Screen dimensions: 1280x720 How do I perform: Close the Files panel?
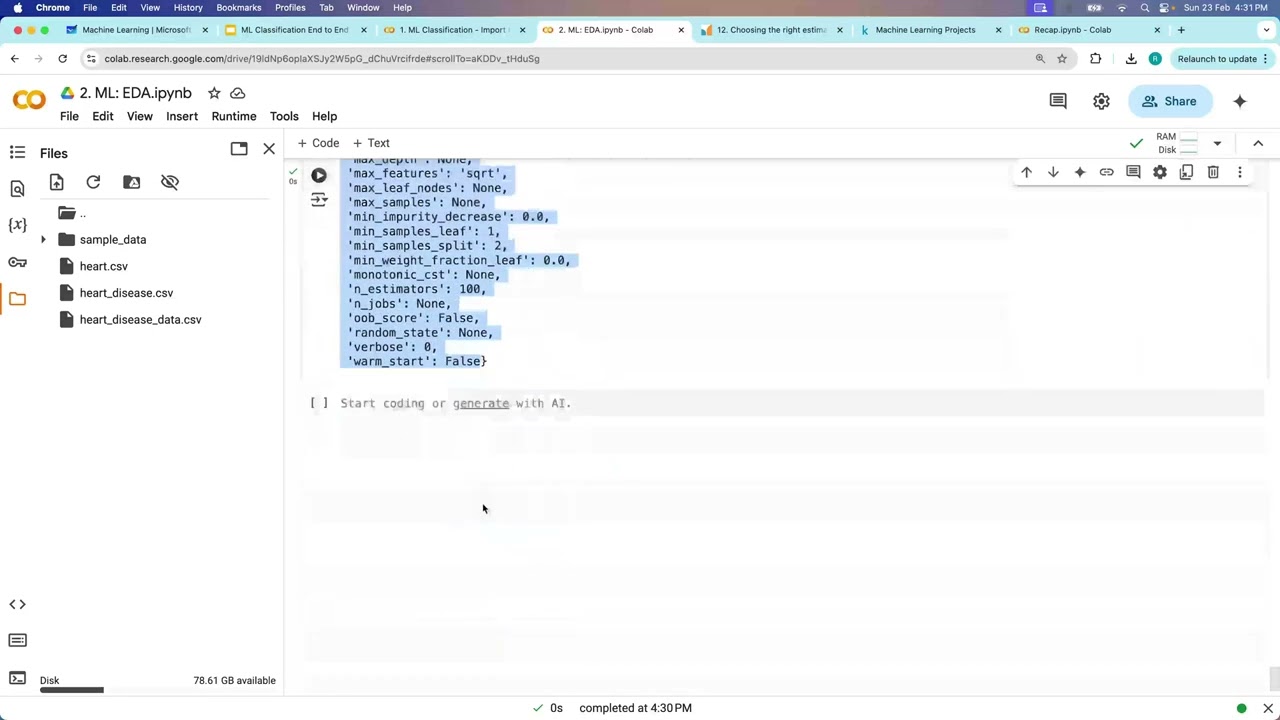(x=269, y=149)
